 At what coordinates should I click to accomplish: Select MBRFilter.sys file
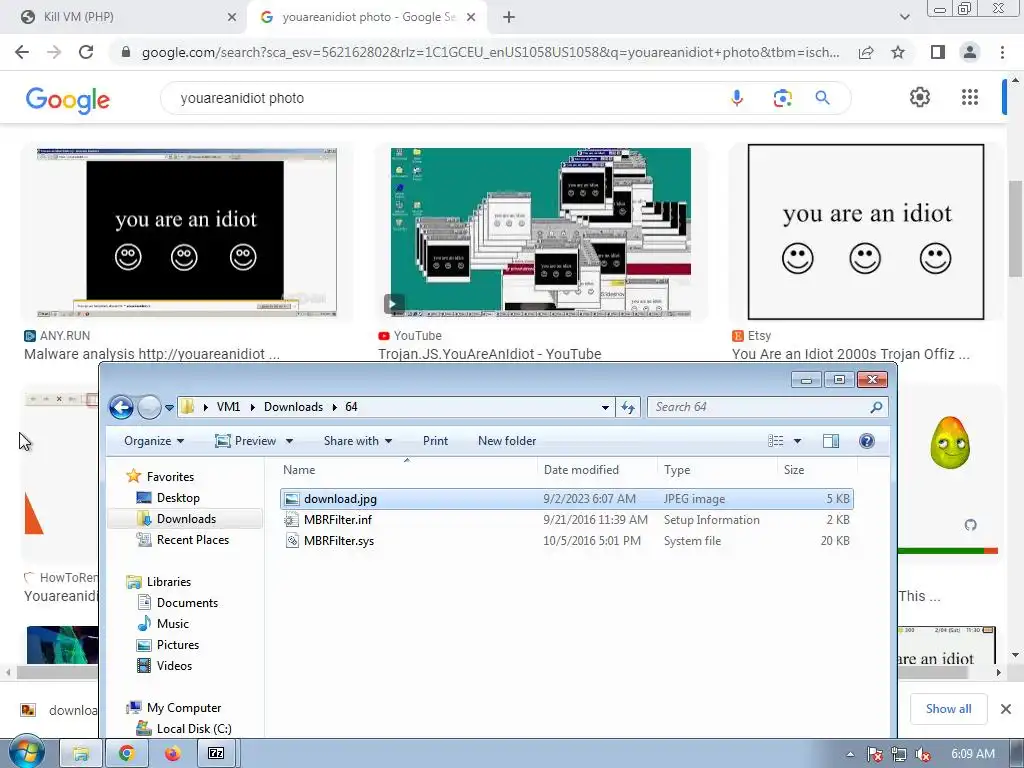coord(566,541)
